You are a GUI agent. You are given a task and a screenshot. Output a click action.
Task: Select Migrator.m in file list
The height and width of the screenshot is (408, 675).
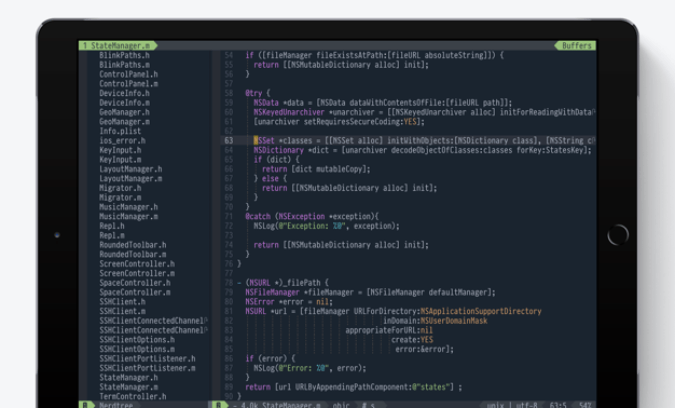pyautogui.click(x=120, y=198)
